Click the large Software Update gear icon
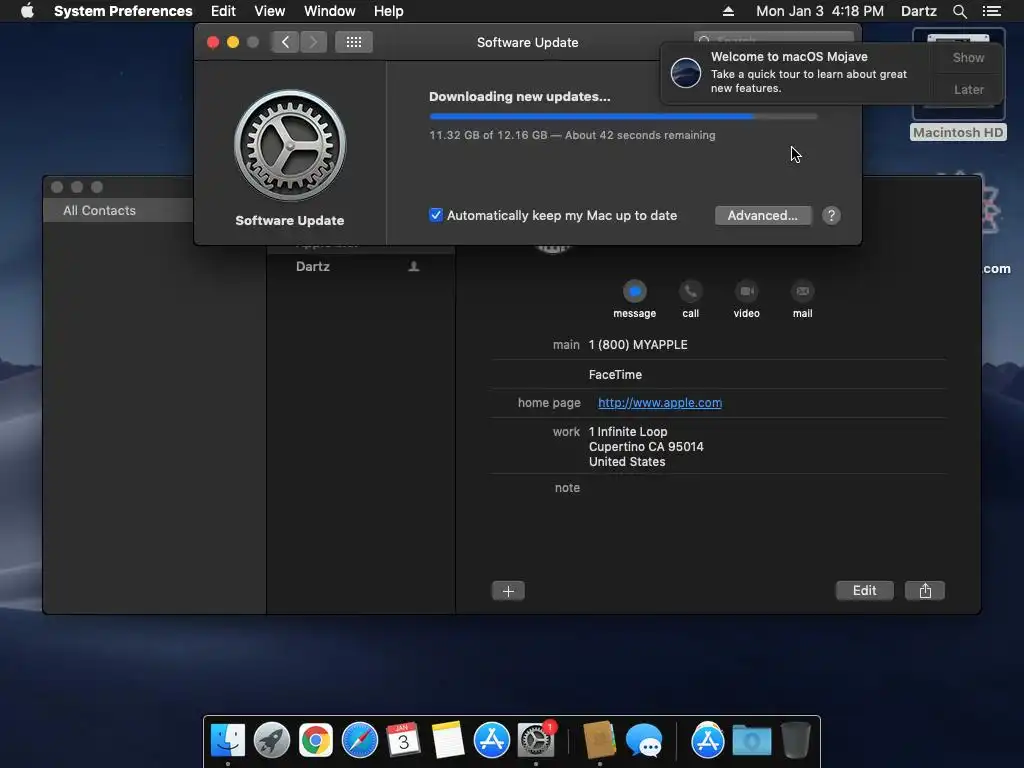Viewport: 1024px width, 768px height. tap(290, 146)
